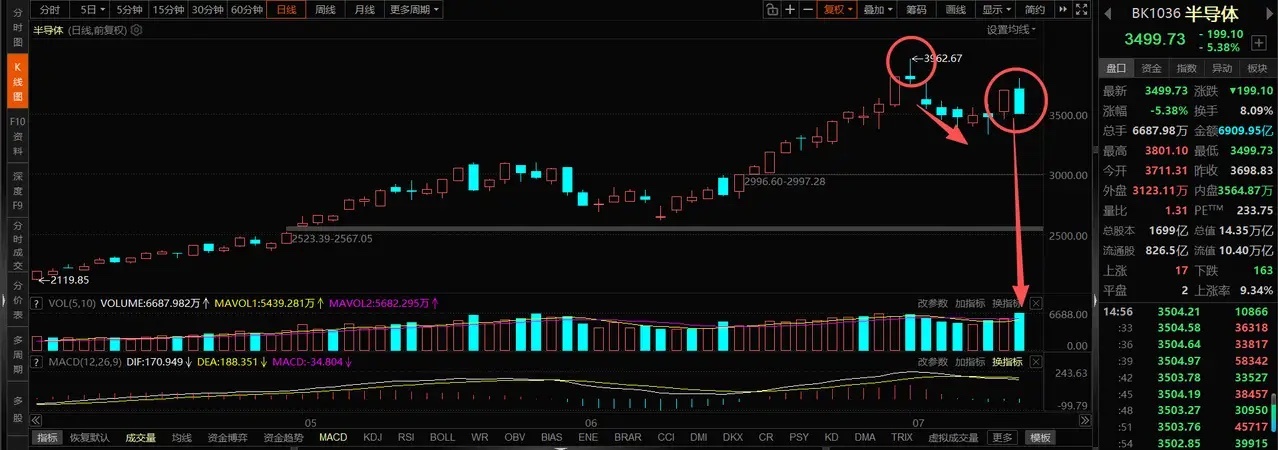Zoom in chart with plus icon
The width and height of the screenshot is (1278, 450).
pos(790,9)
